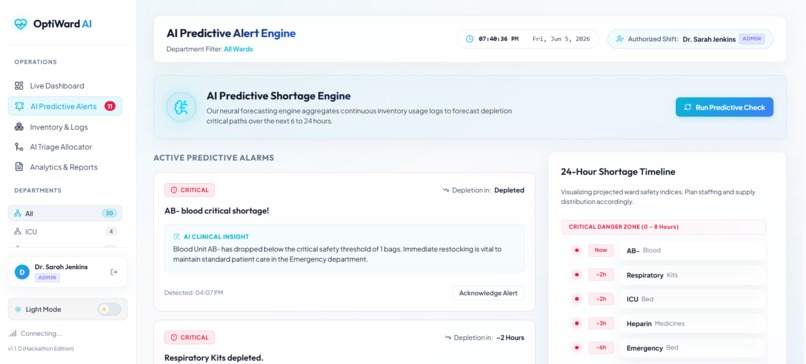Open Inventory & Logs icon
Viewport: 806px width, 364px height.
(x=19, y=127)
